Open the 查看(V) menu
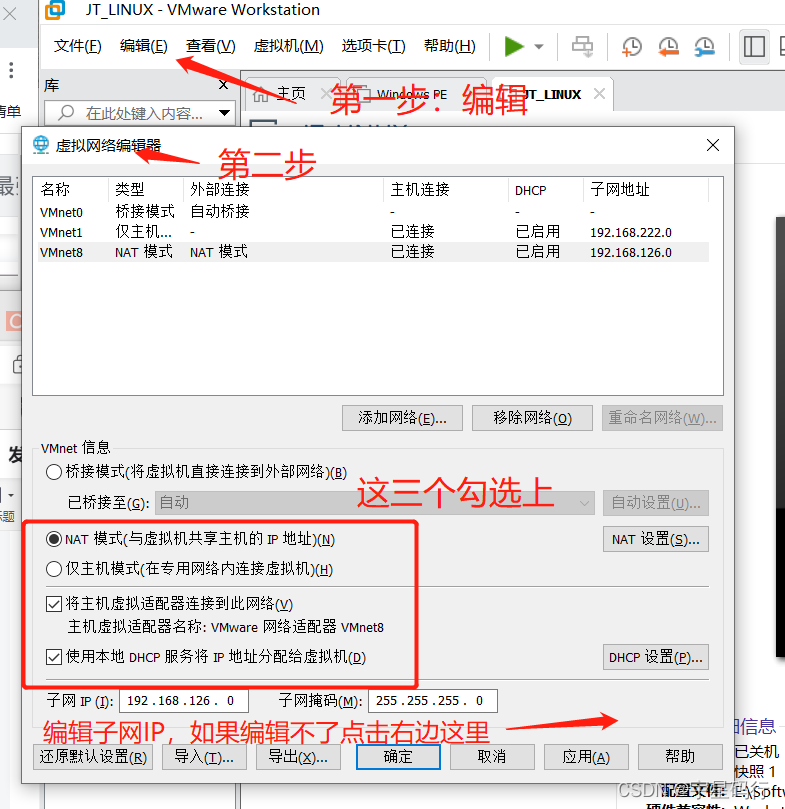This screenshot has width=785, height=809. [211, 46]
